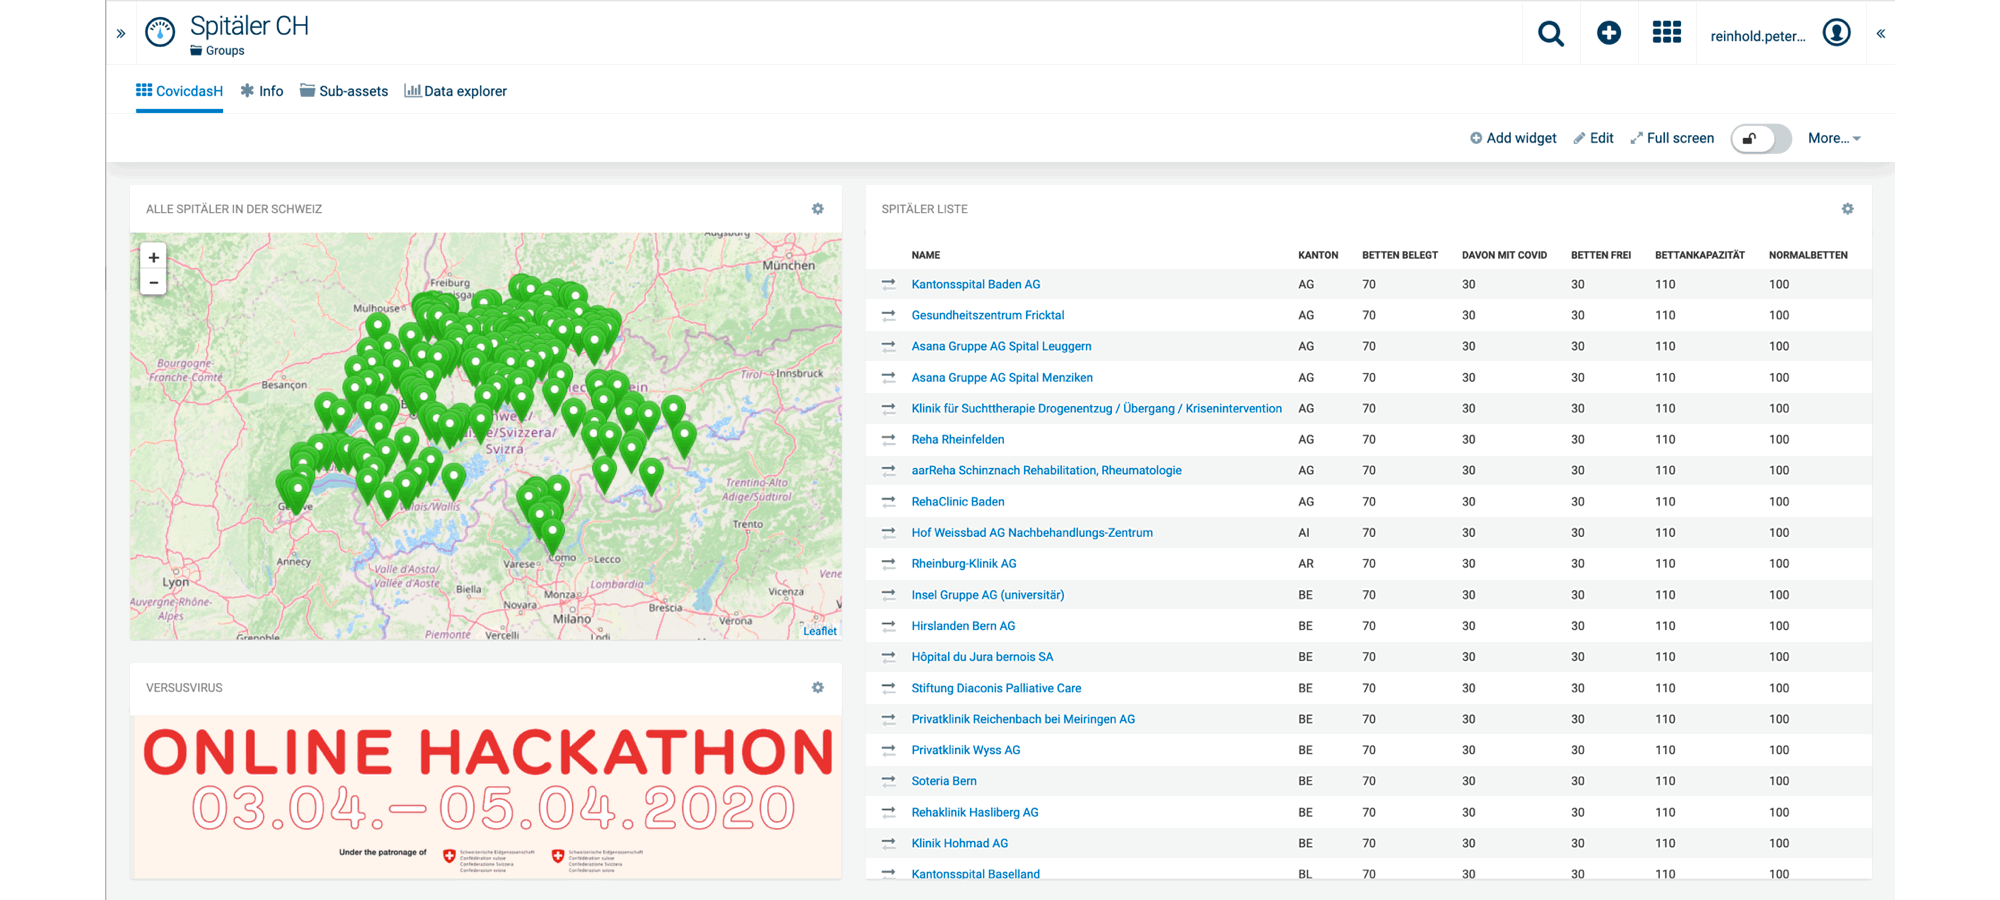2000x900 pixels.
Task: Open the More... dropdown
Action: click(x=1834, y=139)
